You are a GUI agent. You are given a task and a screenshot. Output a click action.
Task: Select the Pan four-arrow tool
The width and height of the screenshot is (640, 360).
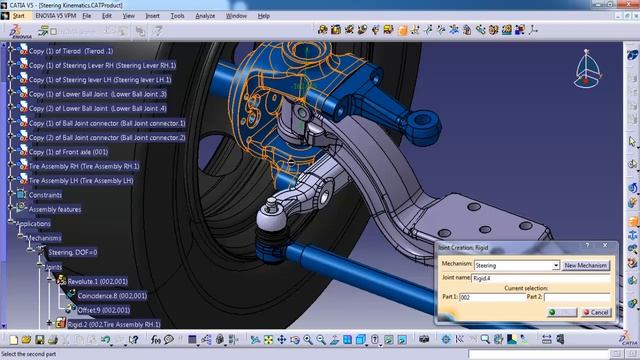click(x=282, y=340)
